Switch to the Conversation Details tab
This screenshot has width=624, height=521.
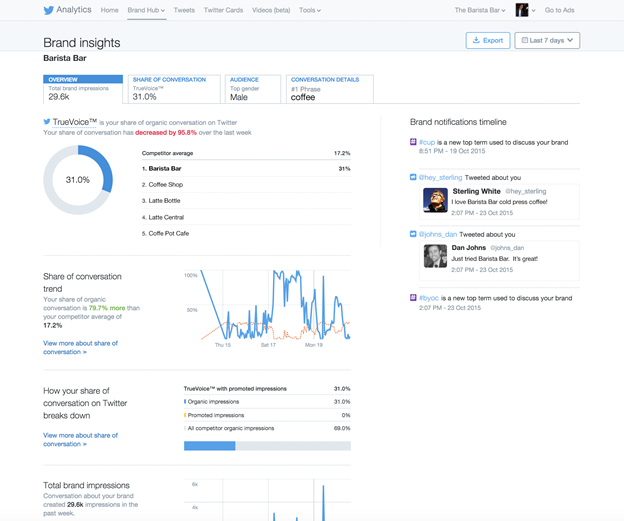pyautogui.click(x=330, y=89)
